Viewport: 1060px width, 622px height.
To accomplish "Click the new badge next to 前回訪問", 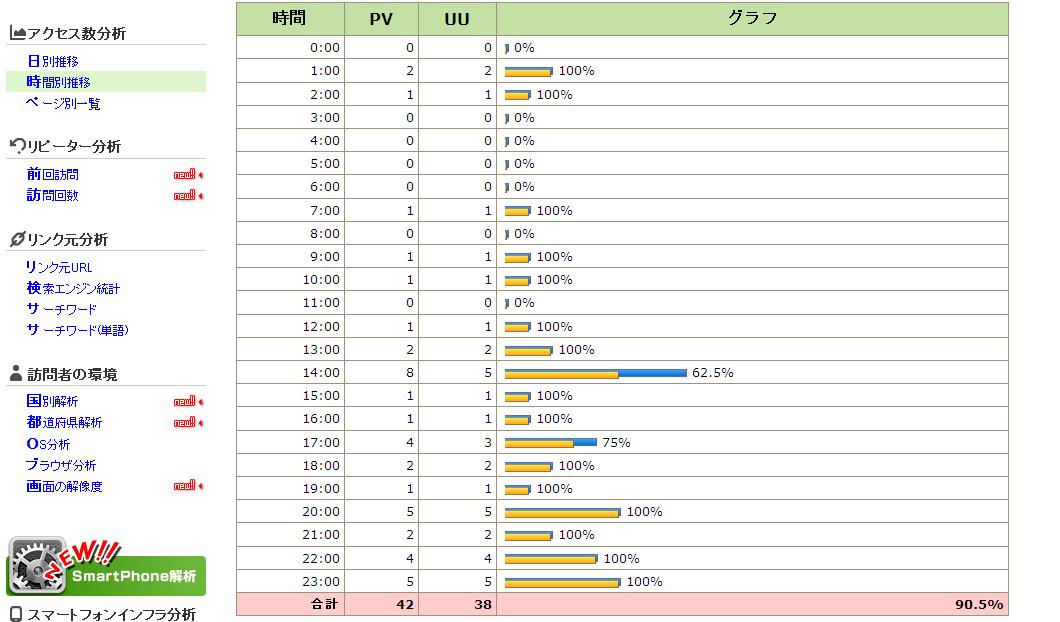I will (x=187, y=175).
